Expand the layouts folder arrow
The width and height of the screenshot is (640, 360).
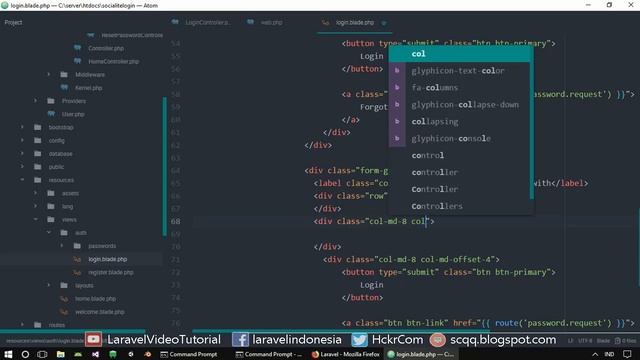click(x=49, y=285)
